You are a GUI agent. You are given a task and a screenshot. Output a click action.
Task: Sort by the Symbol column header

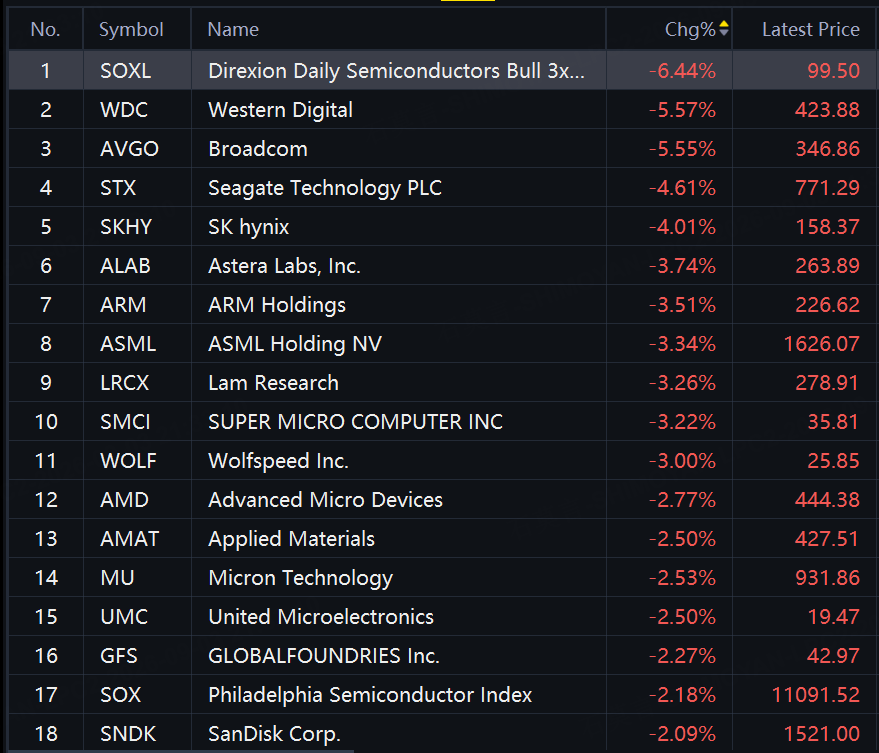131,29
